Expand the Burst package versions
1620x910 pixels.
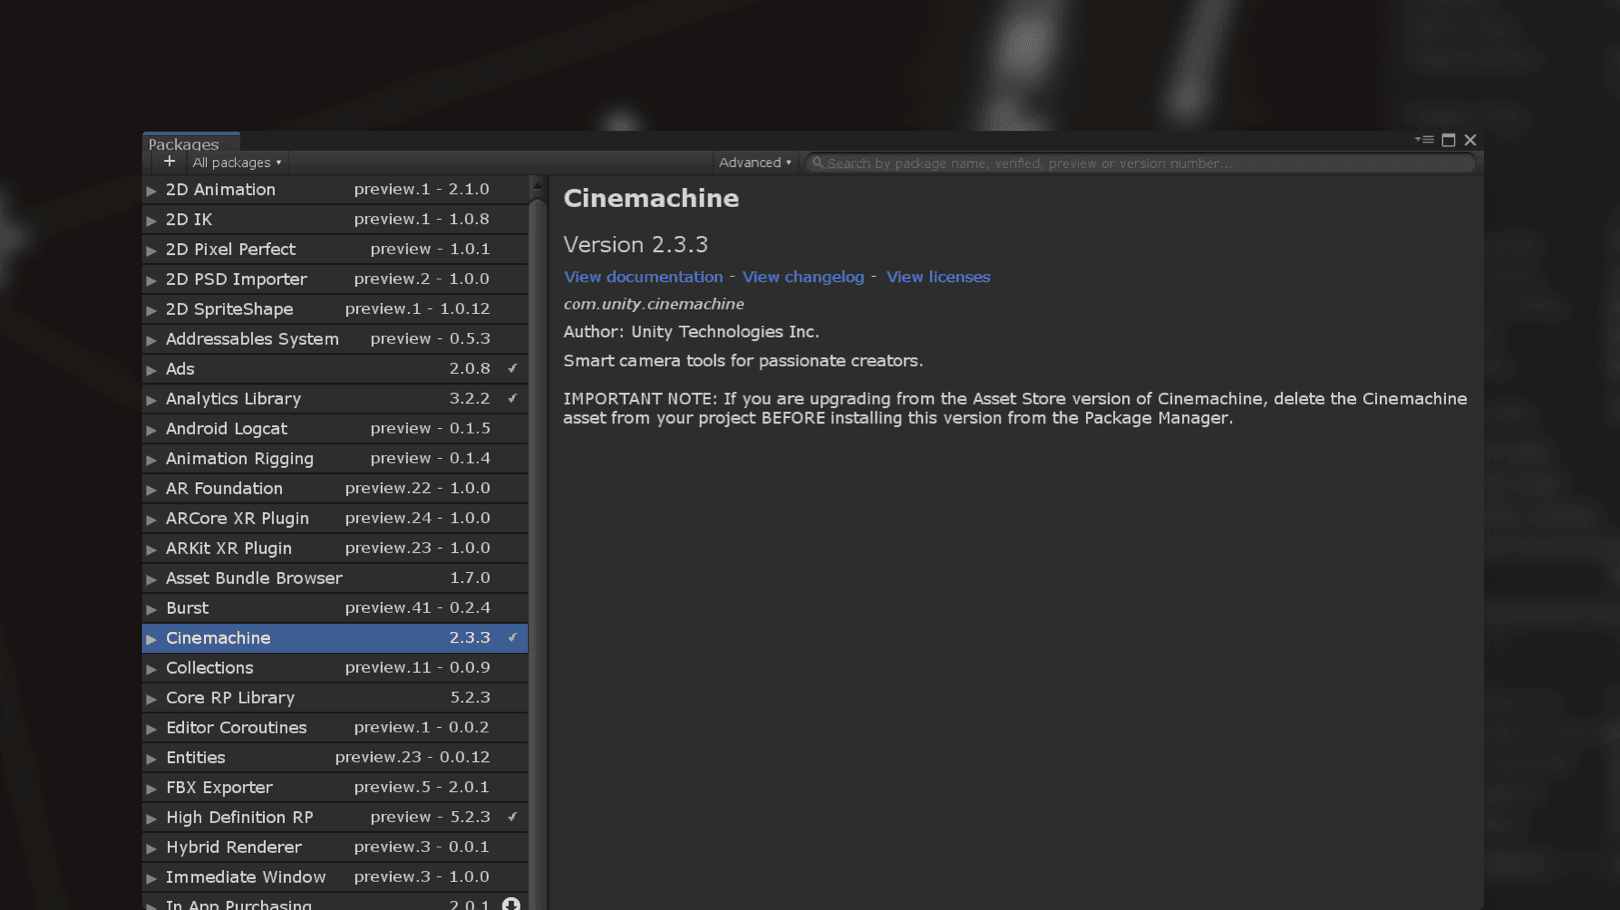[152, 609]
